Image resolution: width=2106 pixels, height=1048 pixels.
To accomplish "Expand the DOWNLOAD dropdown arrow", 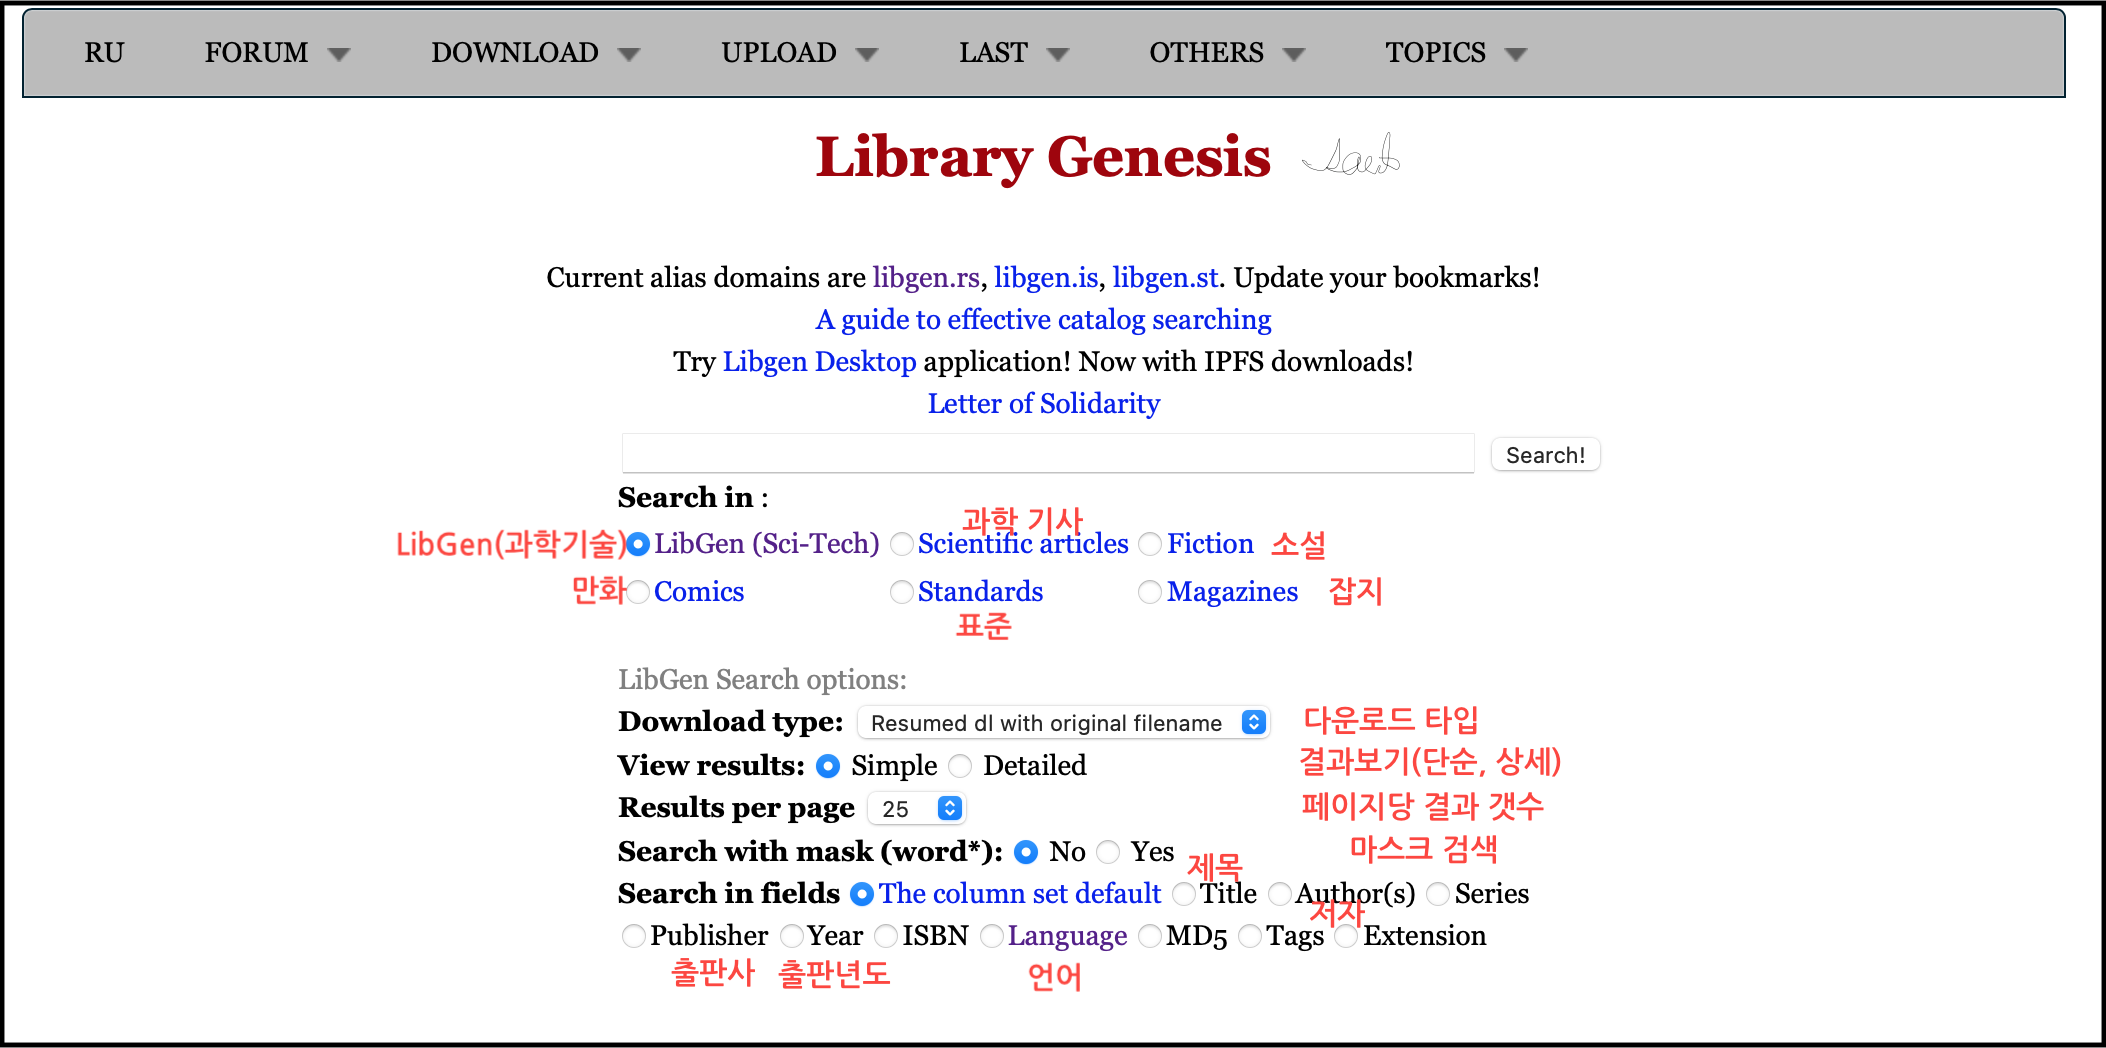I will [x=628, y=55].
